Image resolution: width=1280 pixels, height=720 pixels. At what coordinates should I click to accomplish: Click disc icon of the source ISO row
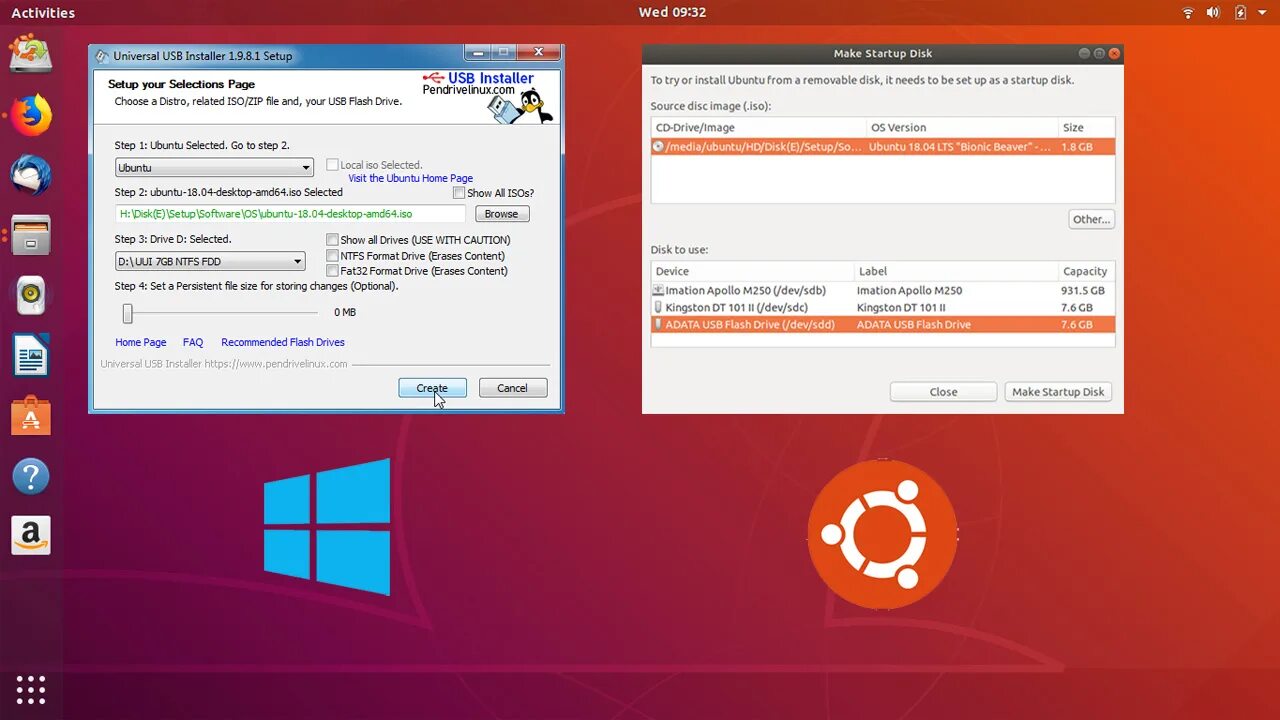point(658,146)
